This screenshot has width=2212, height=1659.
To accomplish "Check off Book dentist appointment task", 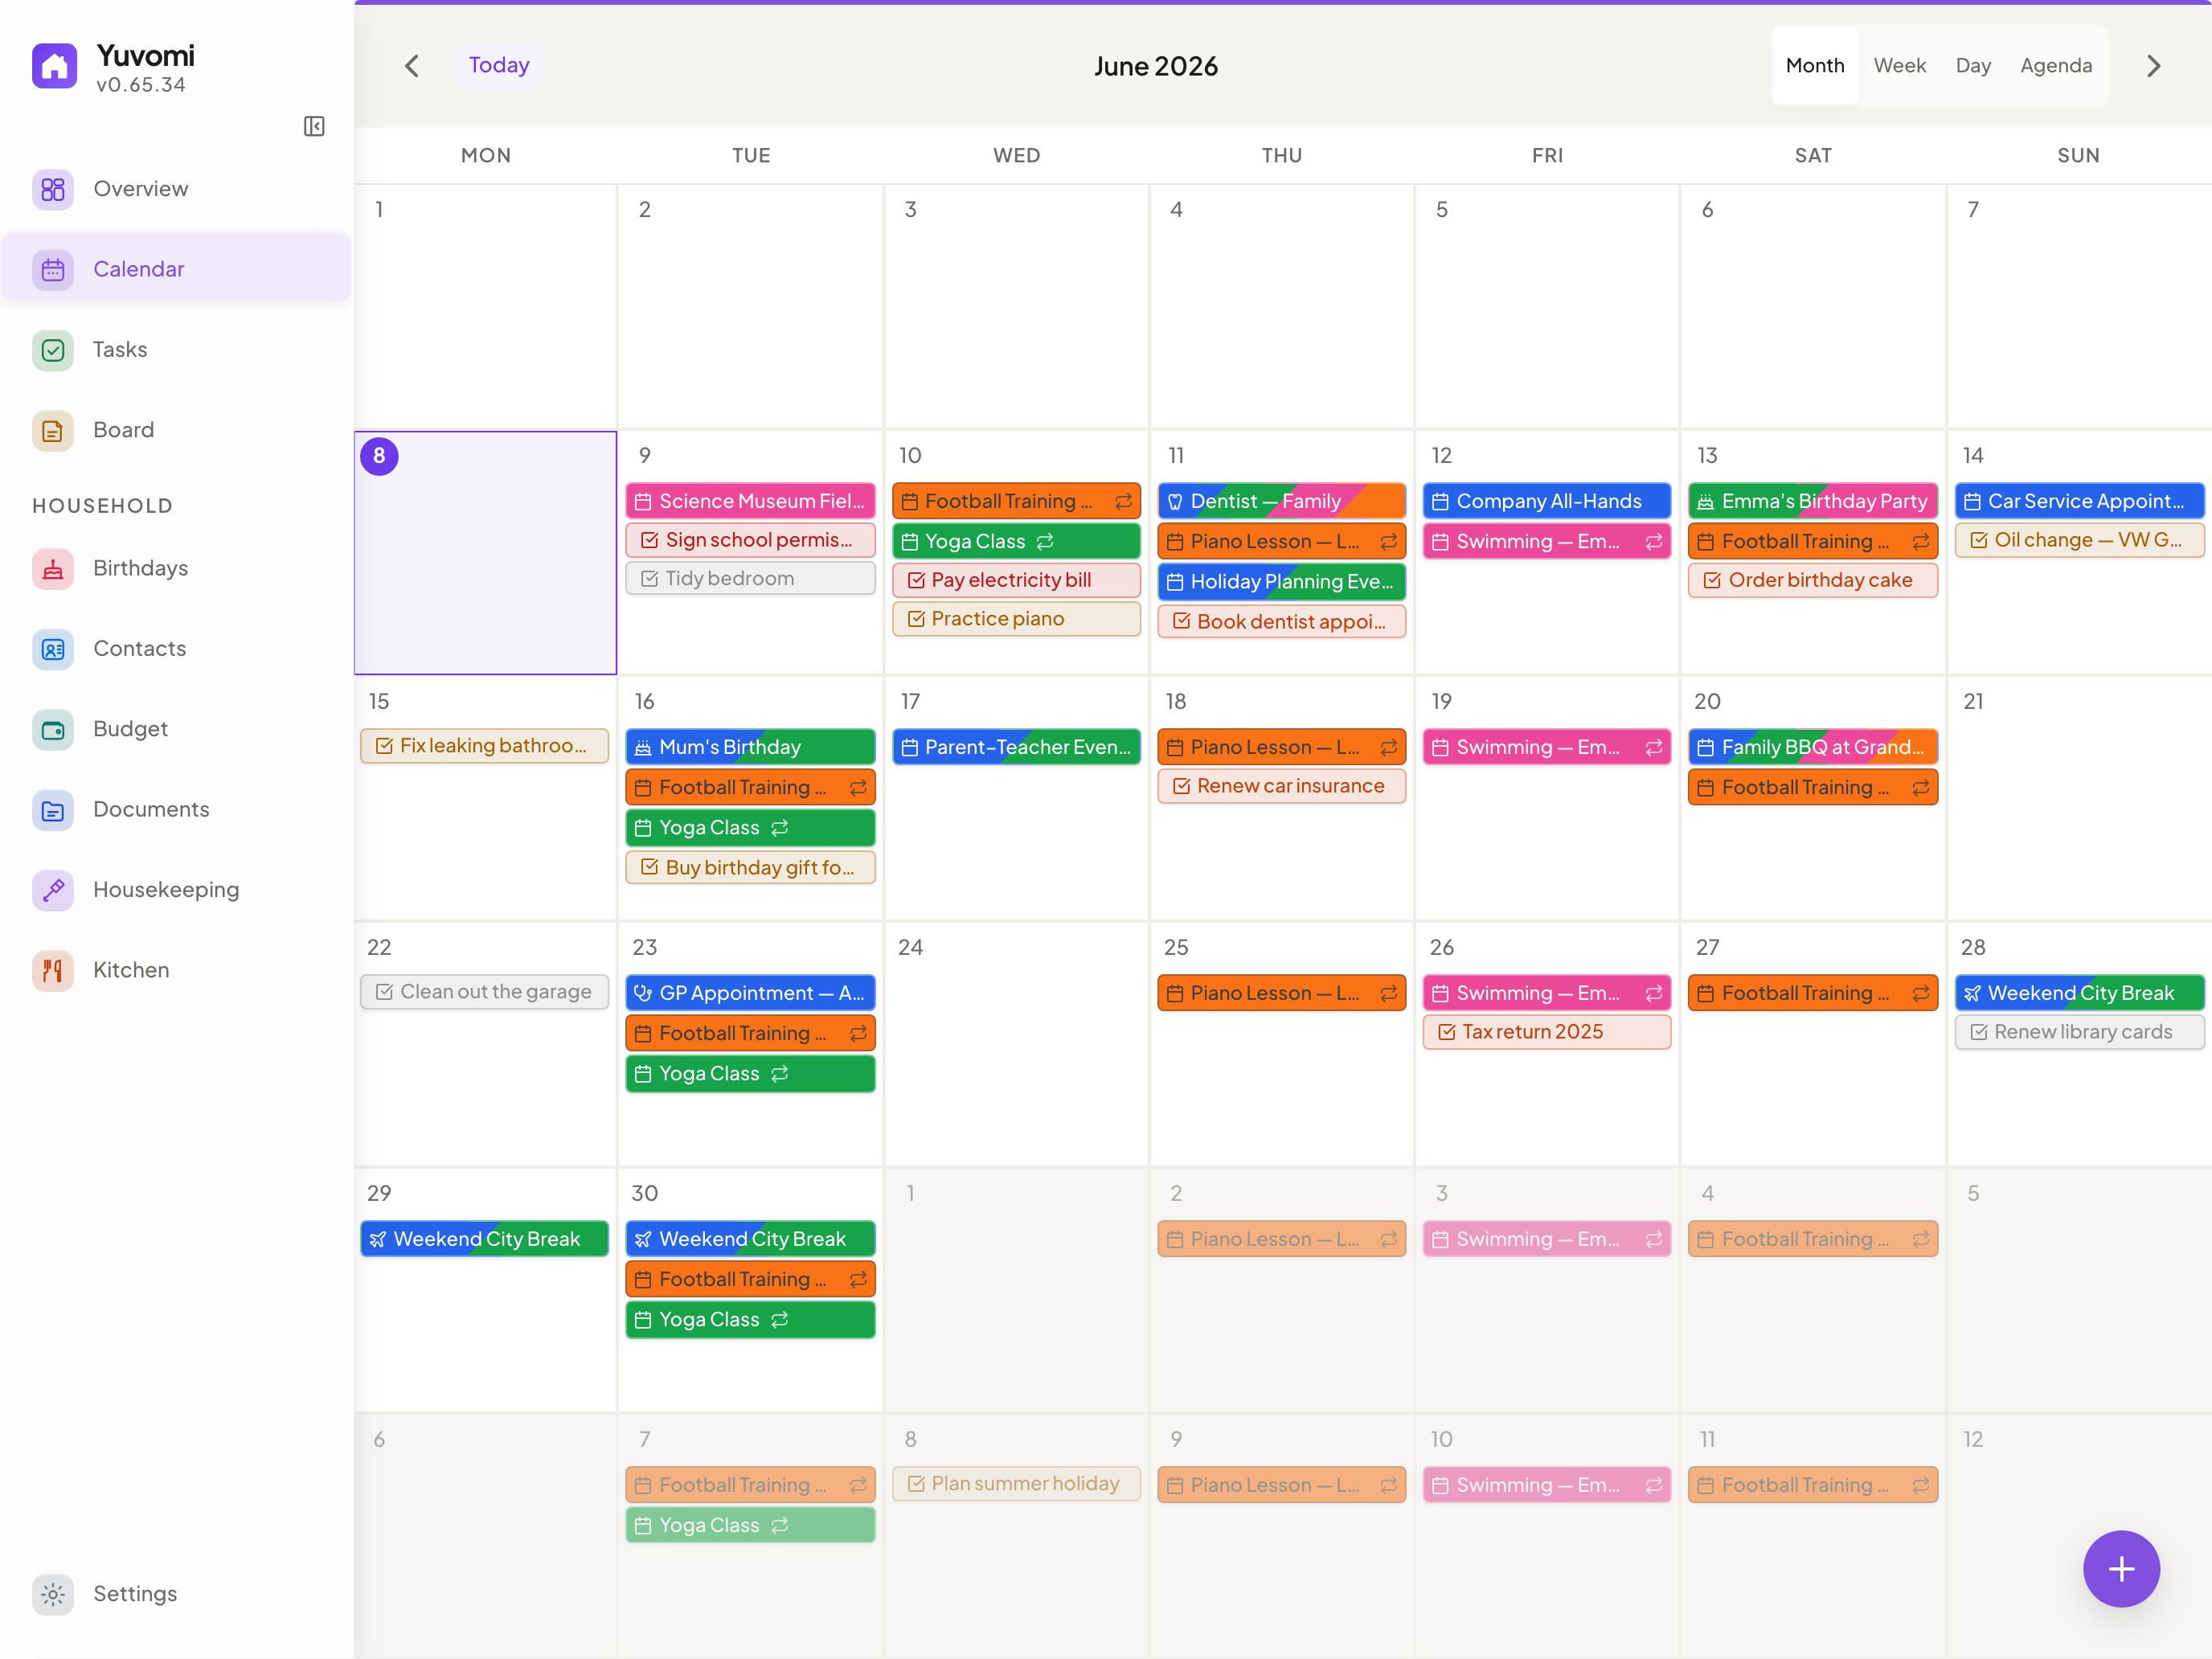I will tap(1181, 621).
